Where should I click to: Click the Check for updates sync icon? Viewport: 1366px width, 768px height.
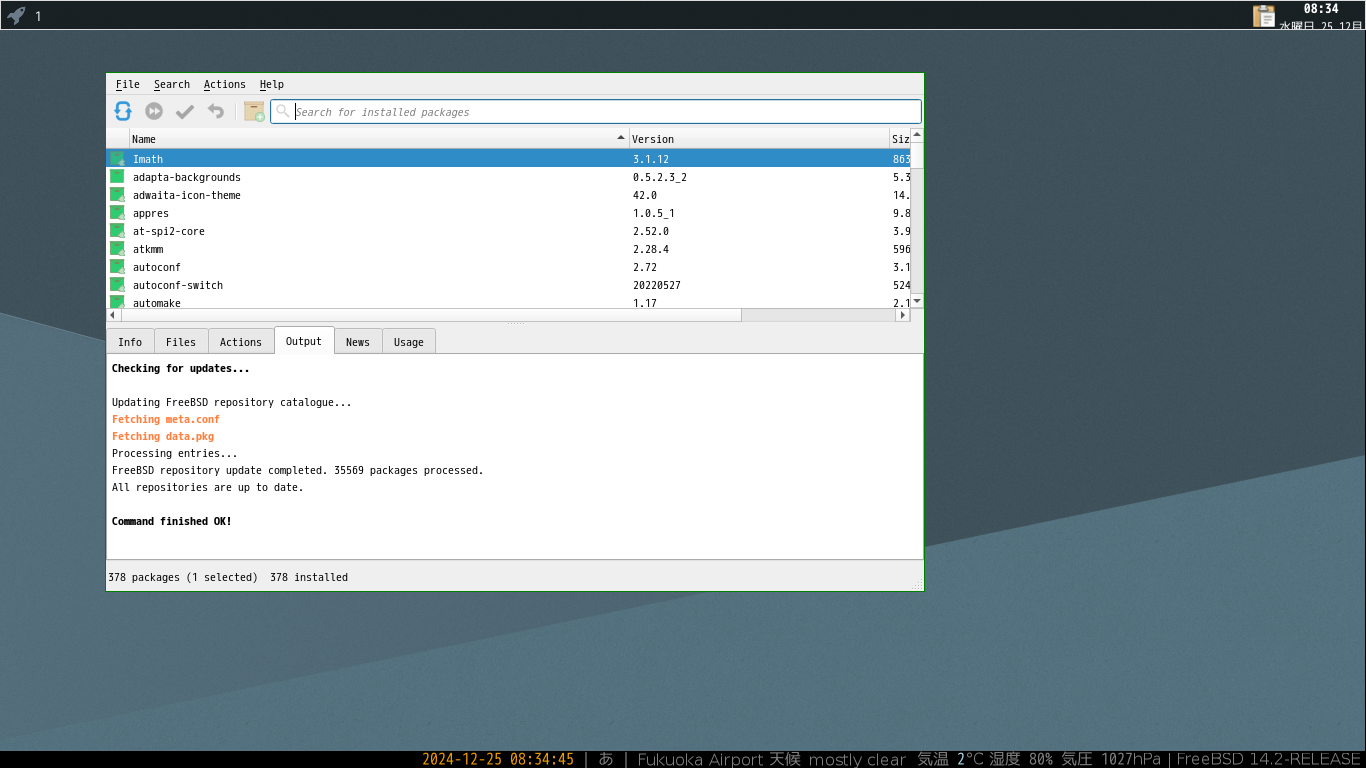tap(123, 111)
